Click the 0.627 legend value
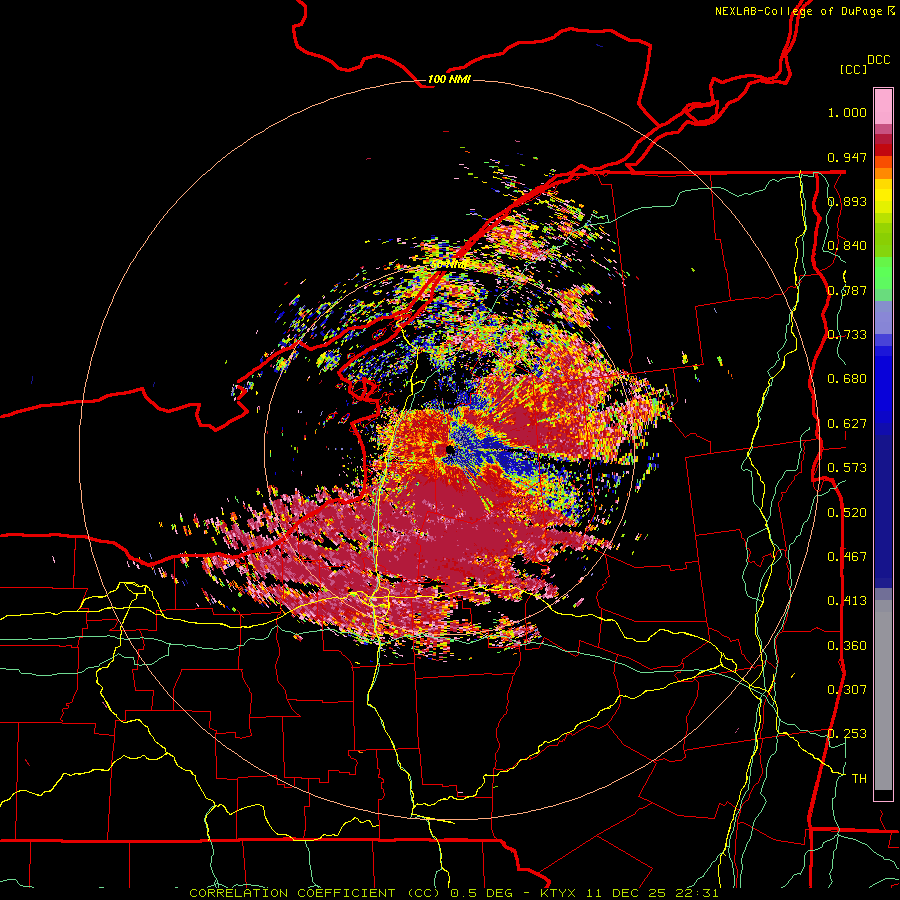The width and height of the screenshot is (900, 900). [x=847, y=424]
